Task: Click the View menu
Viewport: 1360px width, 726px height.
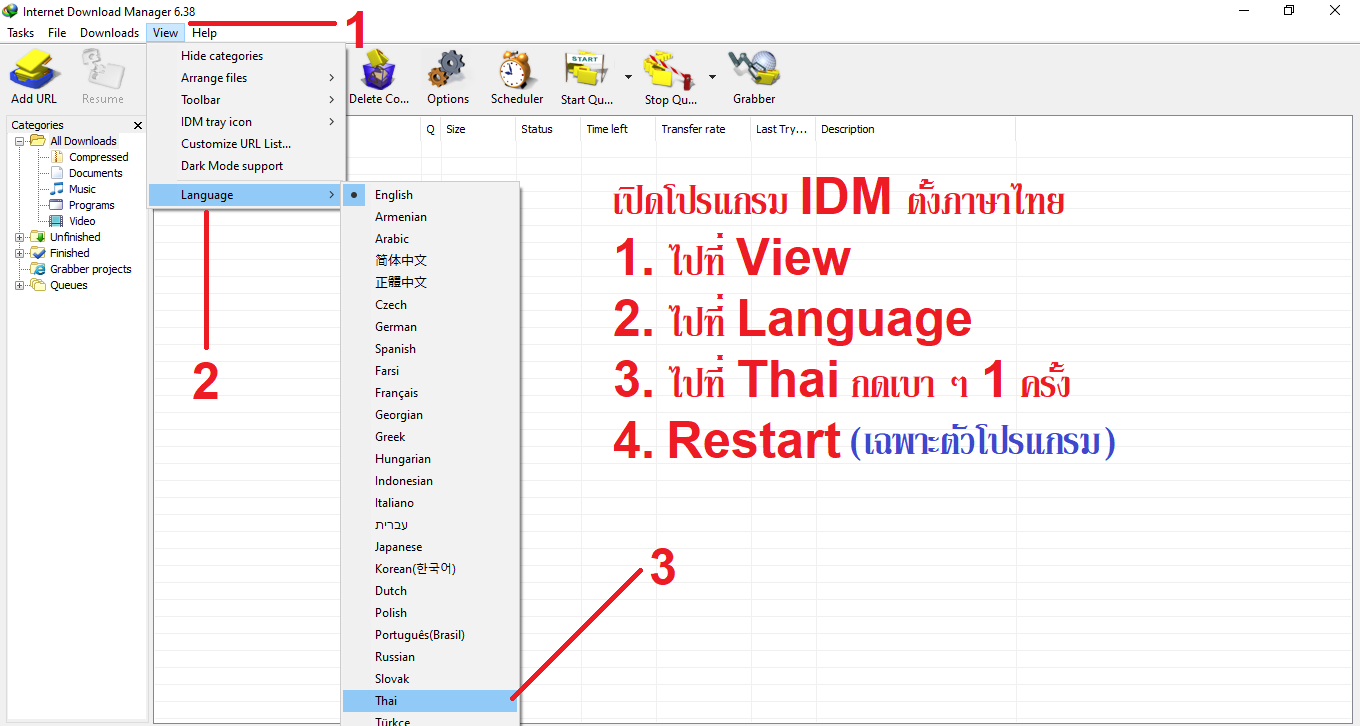Action: (166, 33)
